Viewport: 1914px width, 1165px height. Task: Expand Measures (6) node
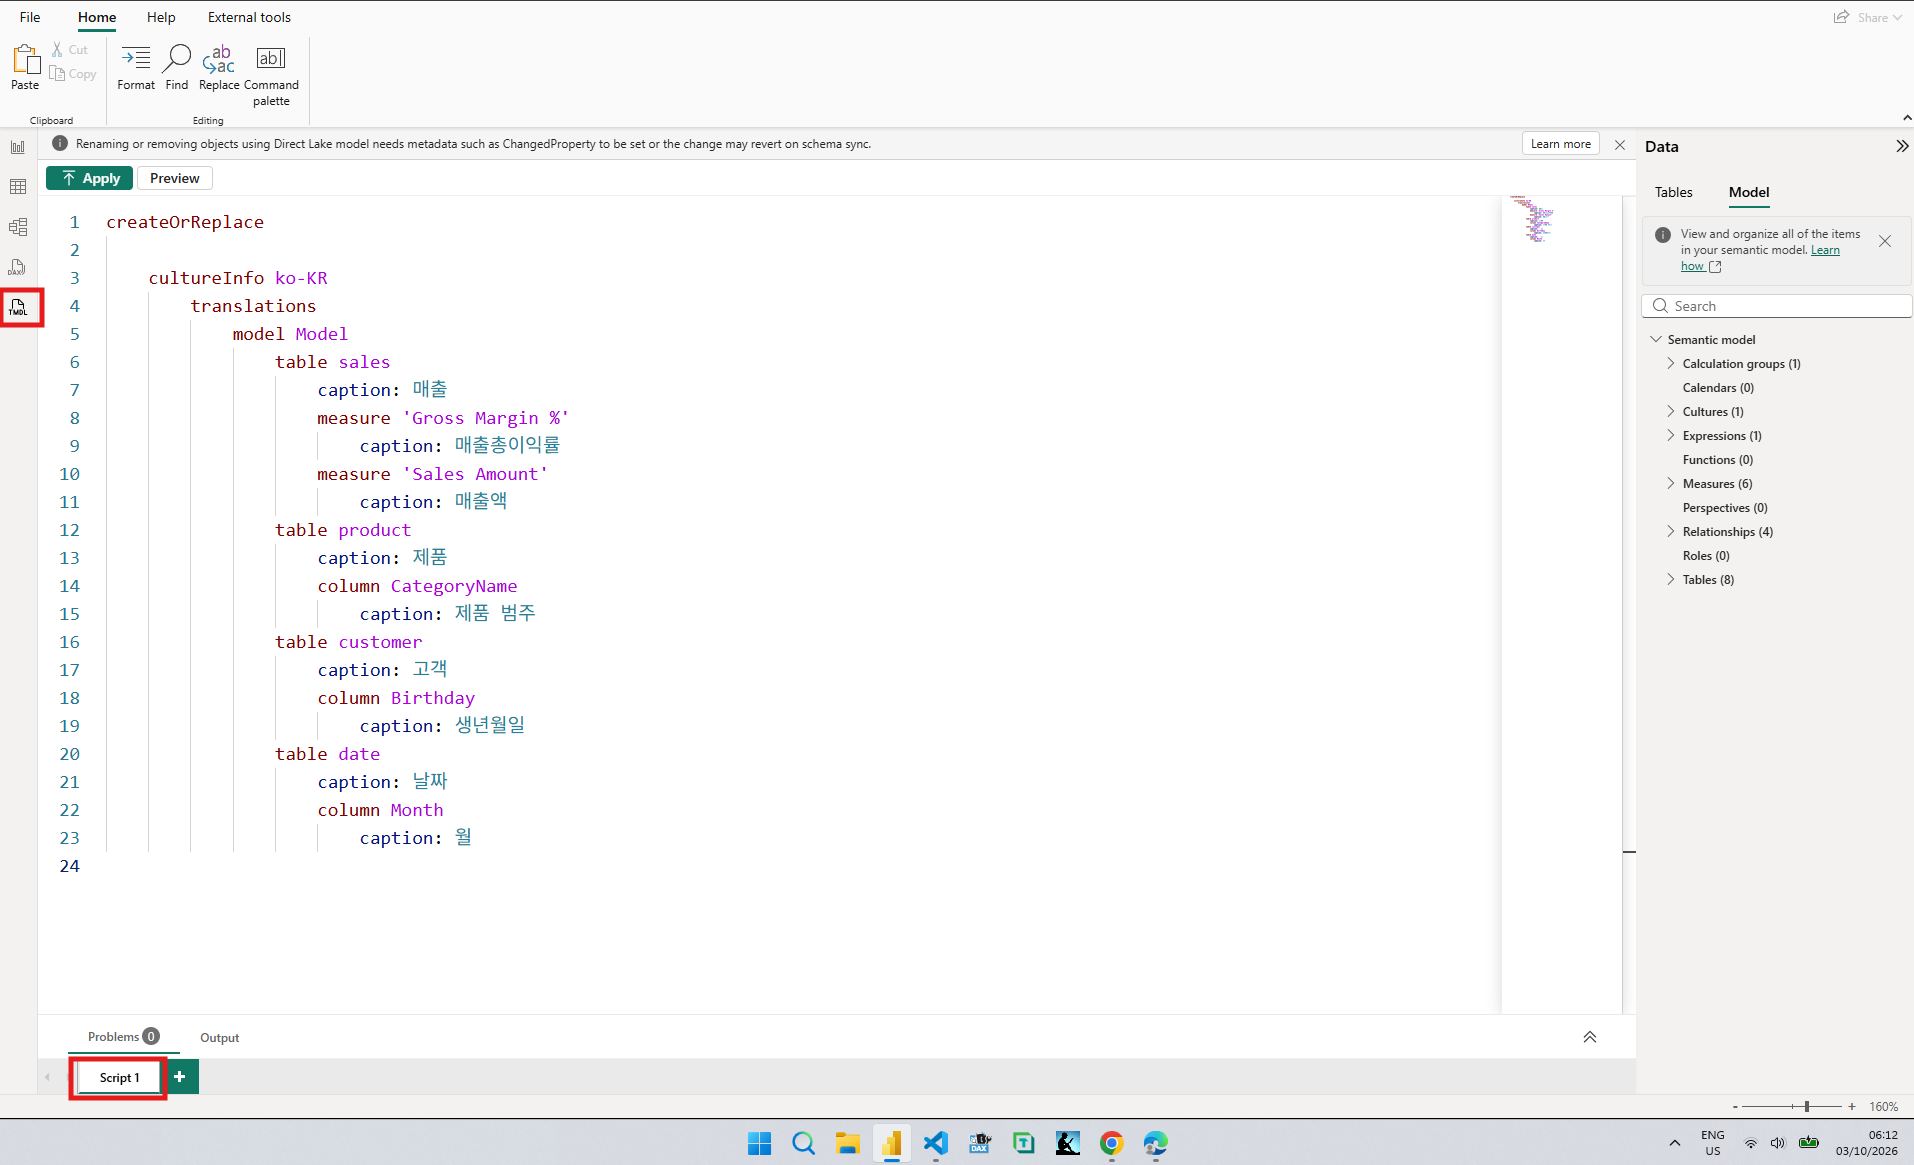point(1671,484)
